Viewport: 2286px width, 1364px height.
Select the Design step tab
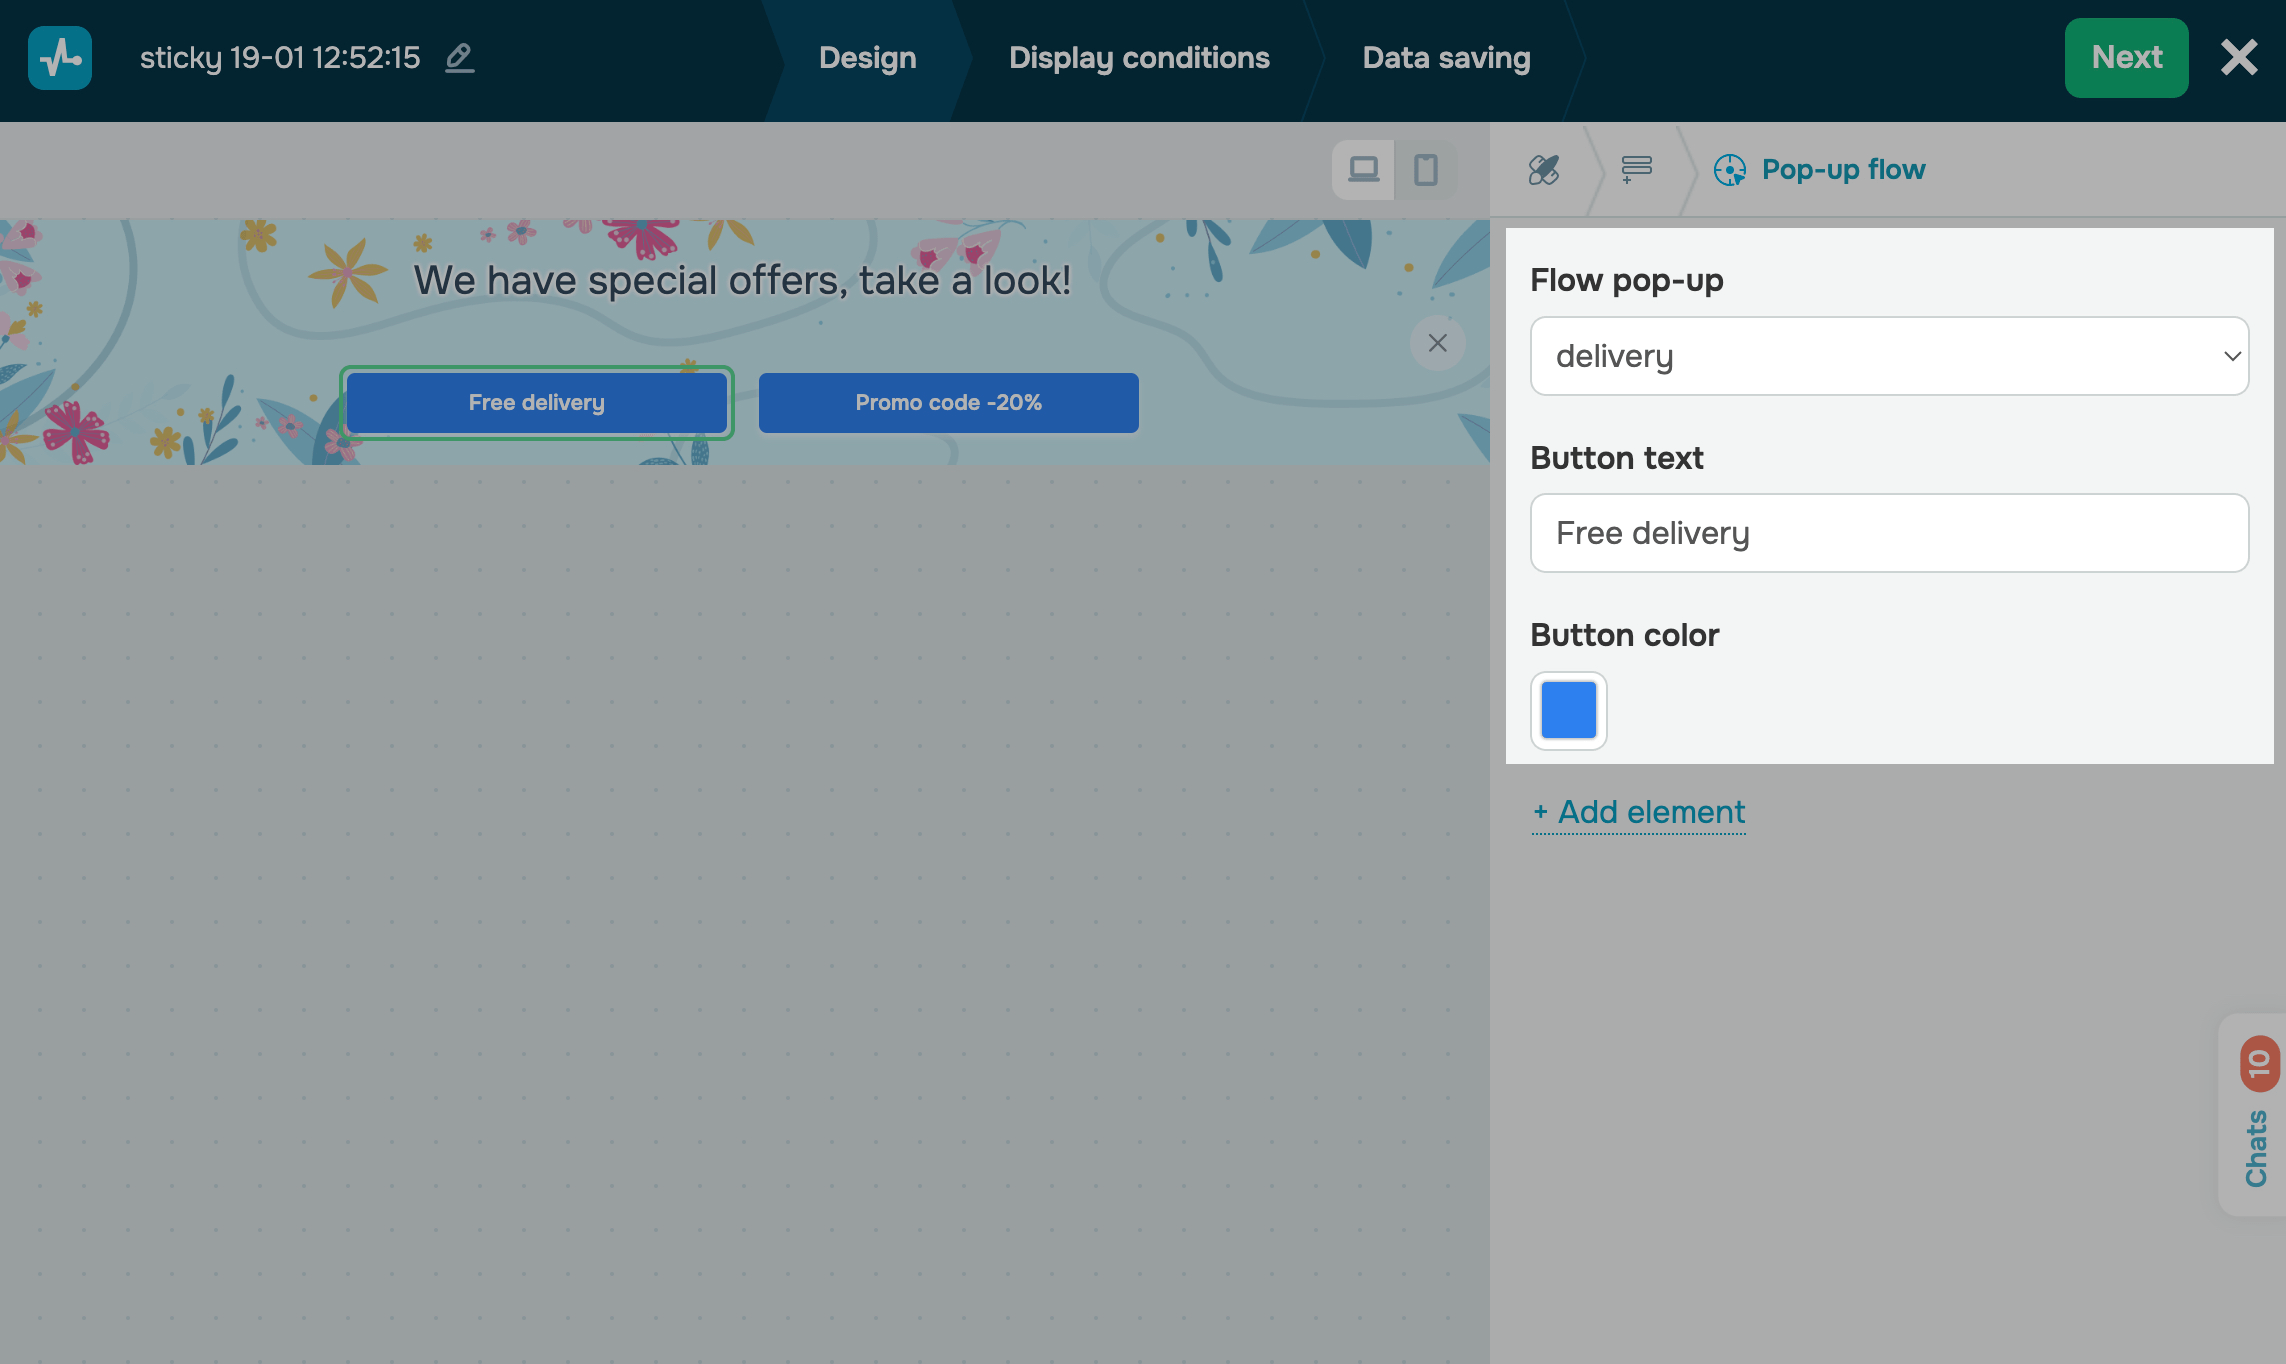(867, 58)
